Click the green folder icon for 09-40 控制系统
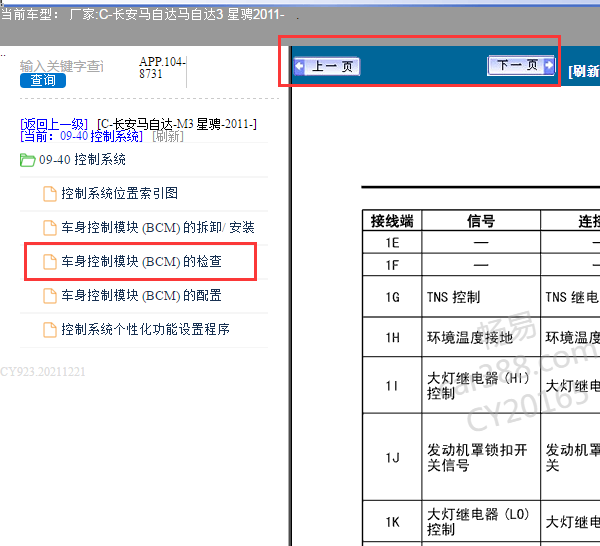This screenshot has height=546, width=600. pyautogui.click(x=28, y=160)
